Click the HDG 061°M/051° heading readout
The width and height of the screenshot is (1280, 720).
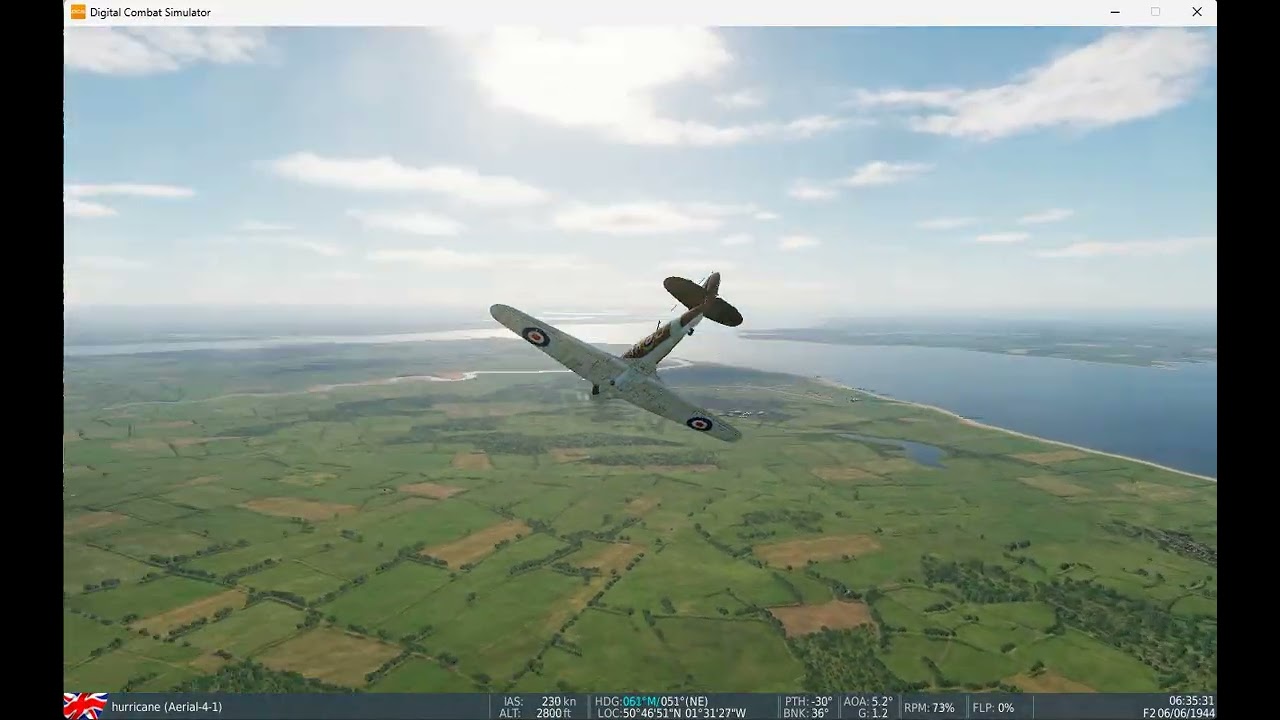[x=651, y=701]
